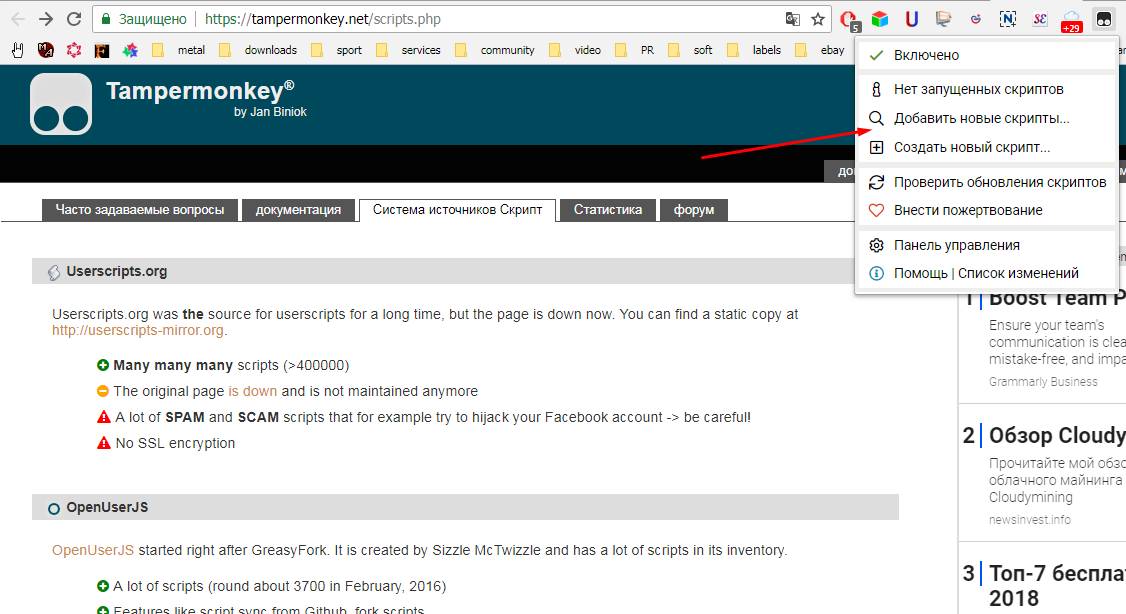Open the Топ-7 ad headline
The width and height of the screenshot is (1126, 614).
(1057, 585)
